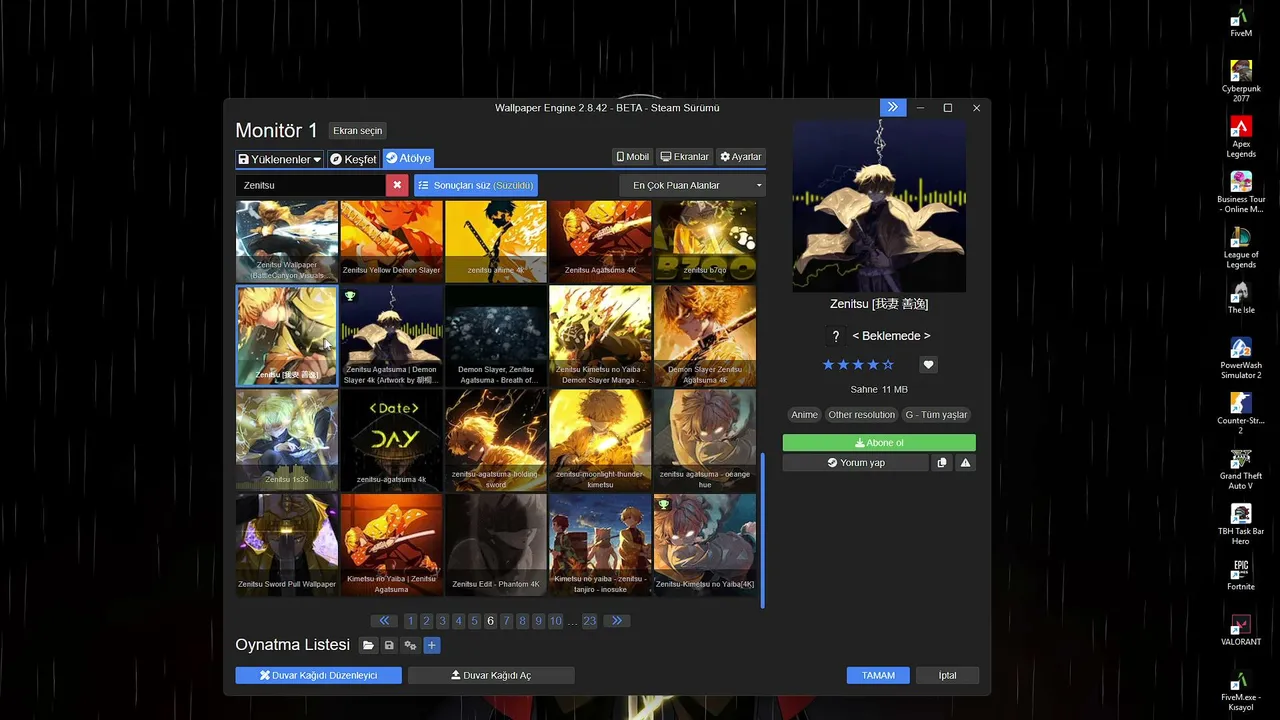The width and height of the screenshot is (1280, 720).
Task: Select Zenitsu Edit - Phantom 4K wallpaper
Action: tap(496, 545)
